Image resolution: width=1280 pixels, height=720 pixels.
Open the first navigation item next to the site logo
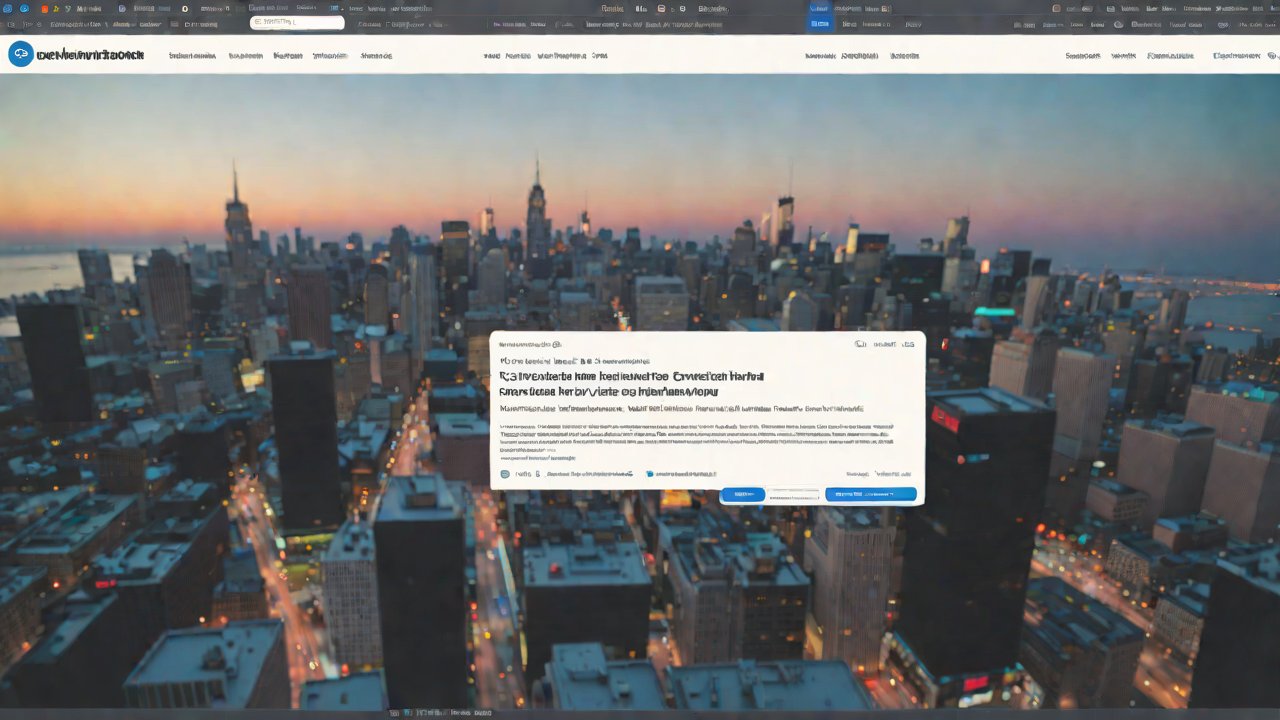coord(192,56)
